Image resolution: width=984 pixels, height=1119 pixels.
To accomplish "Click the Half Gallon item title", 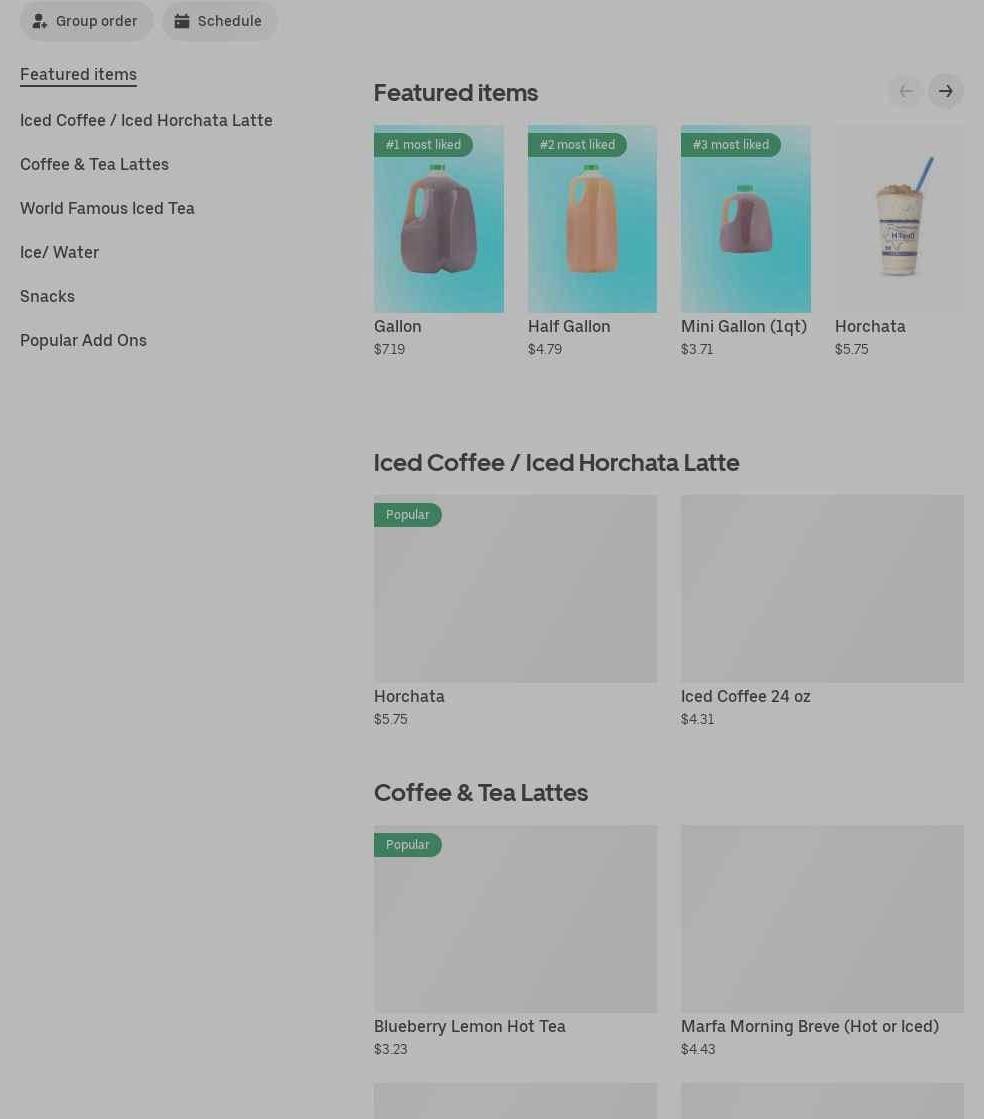I will pos(569,326).
